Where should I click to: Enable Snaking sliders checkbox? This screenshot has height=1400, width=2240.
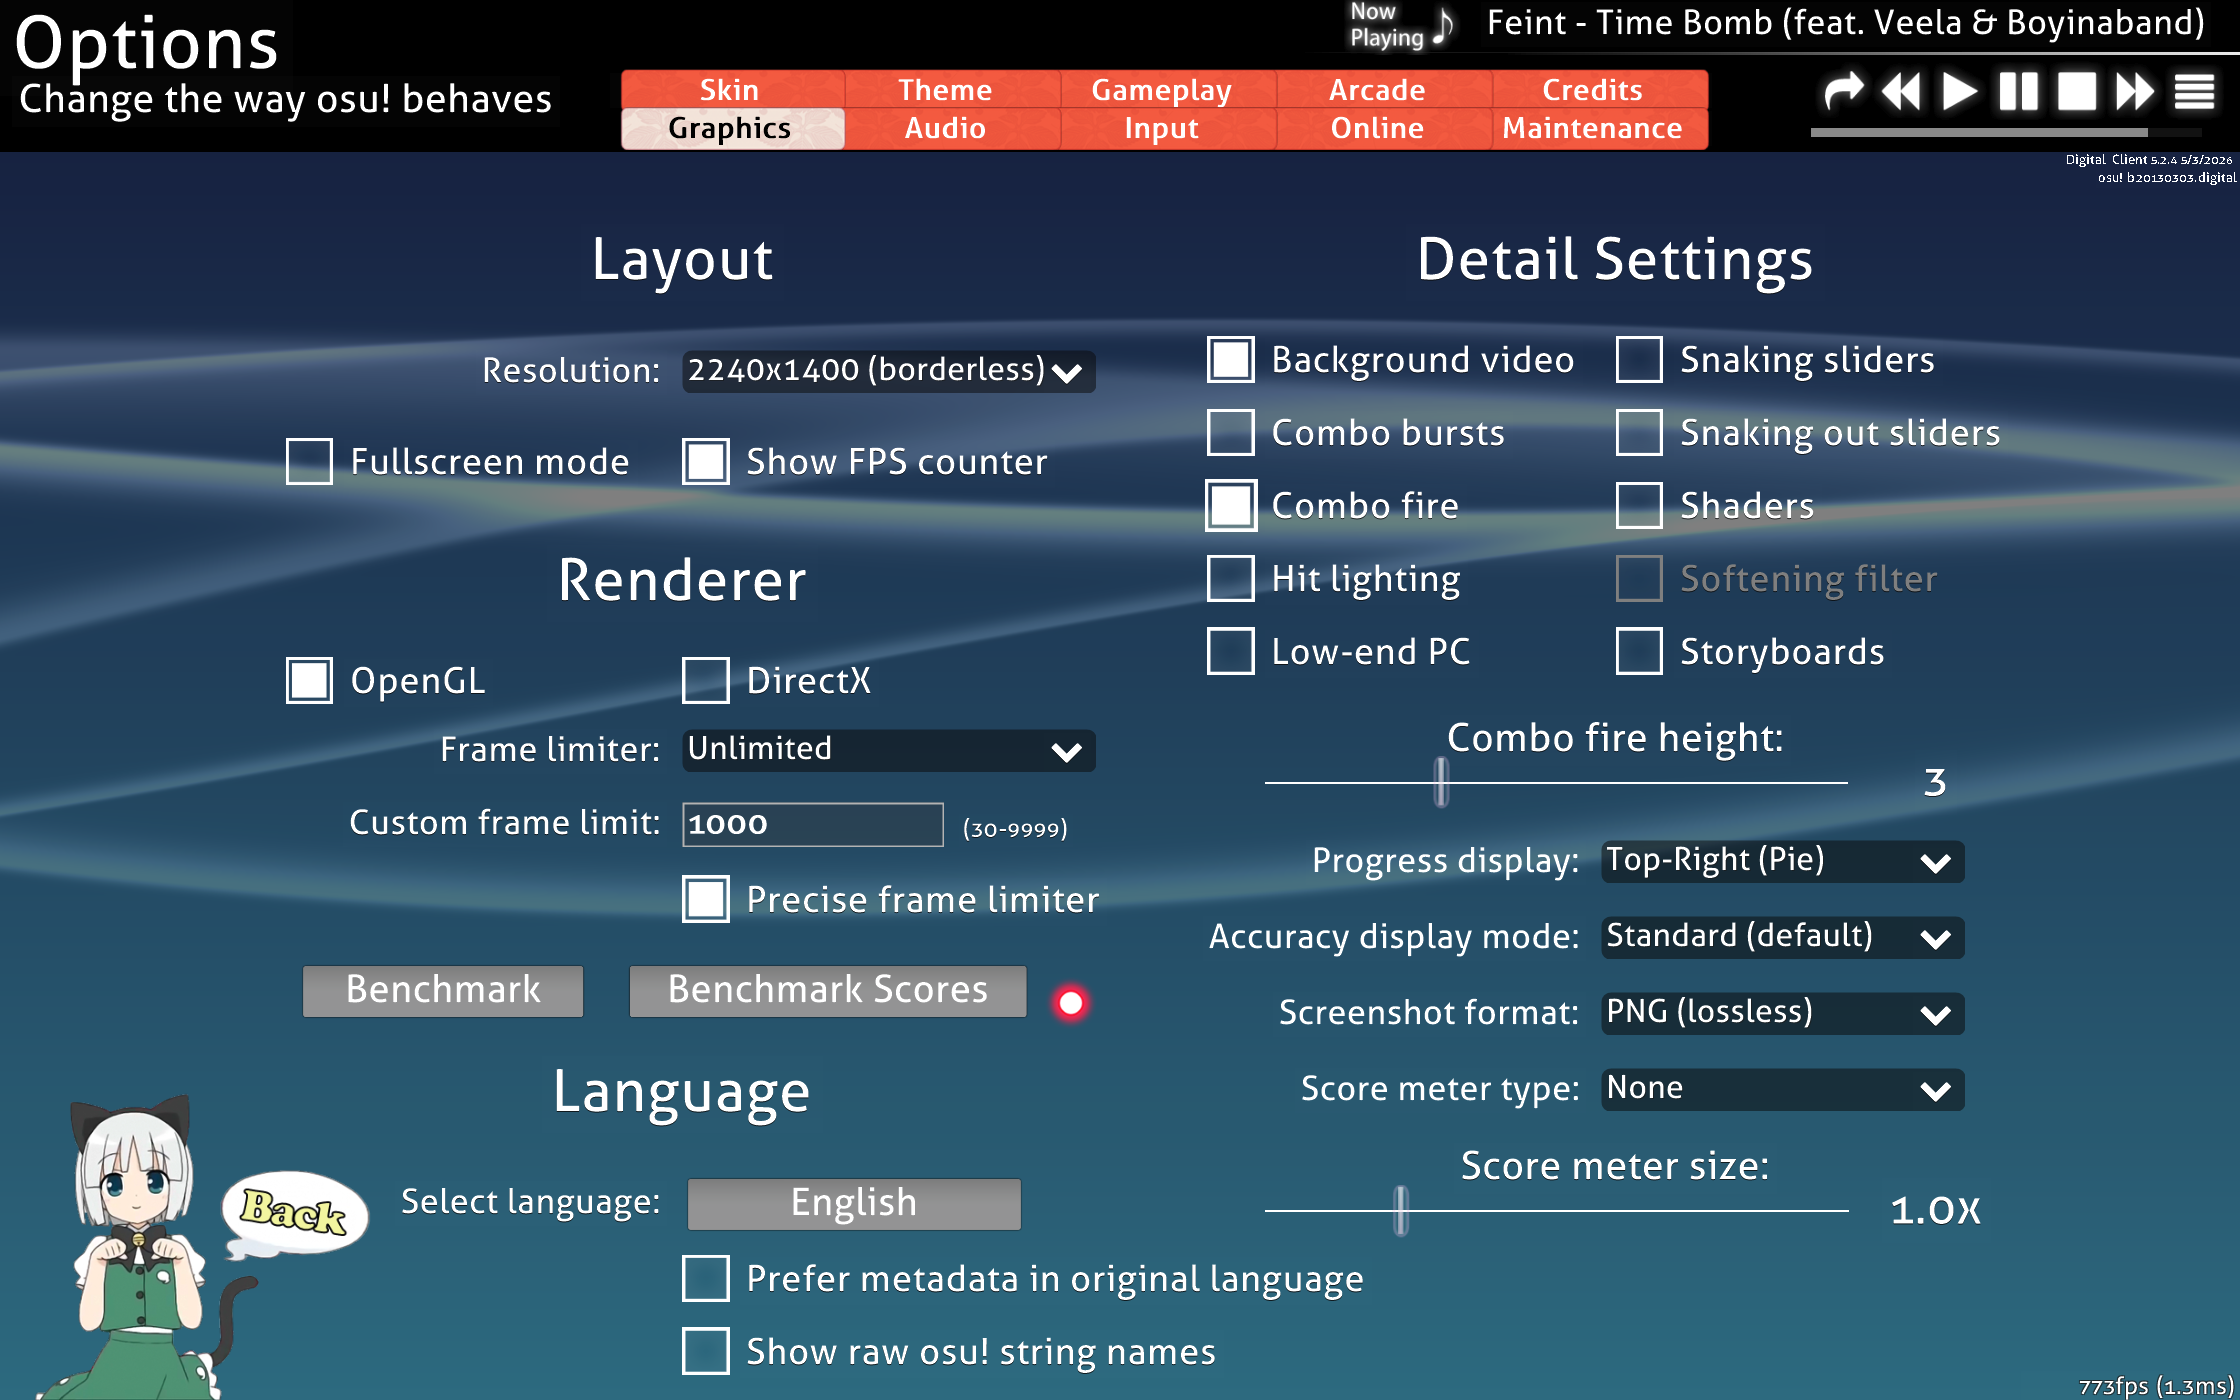[x=1640, y=359]
